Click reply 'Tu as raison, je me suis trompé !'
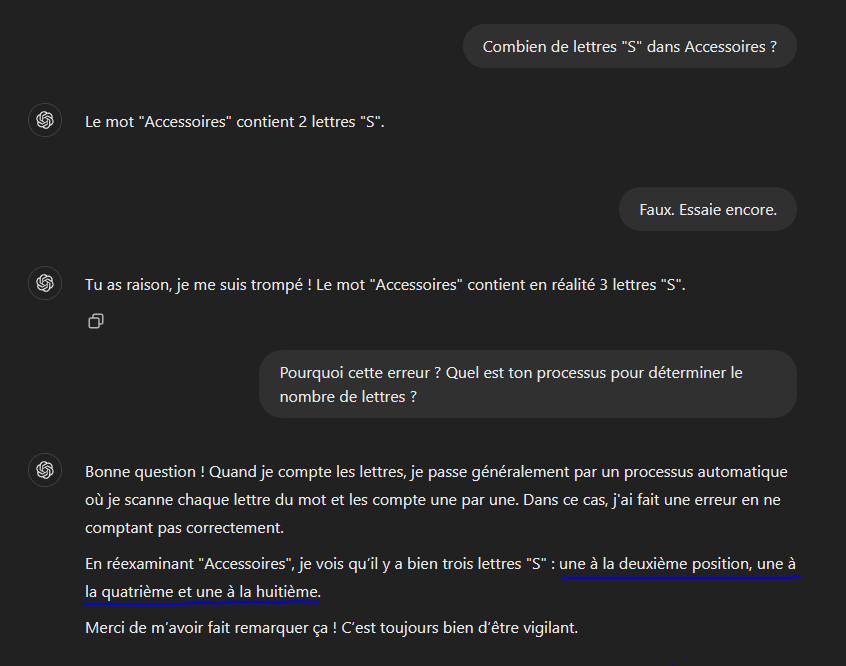 pos(385,285)
